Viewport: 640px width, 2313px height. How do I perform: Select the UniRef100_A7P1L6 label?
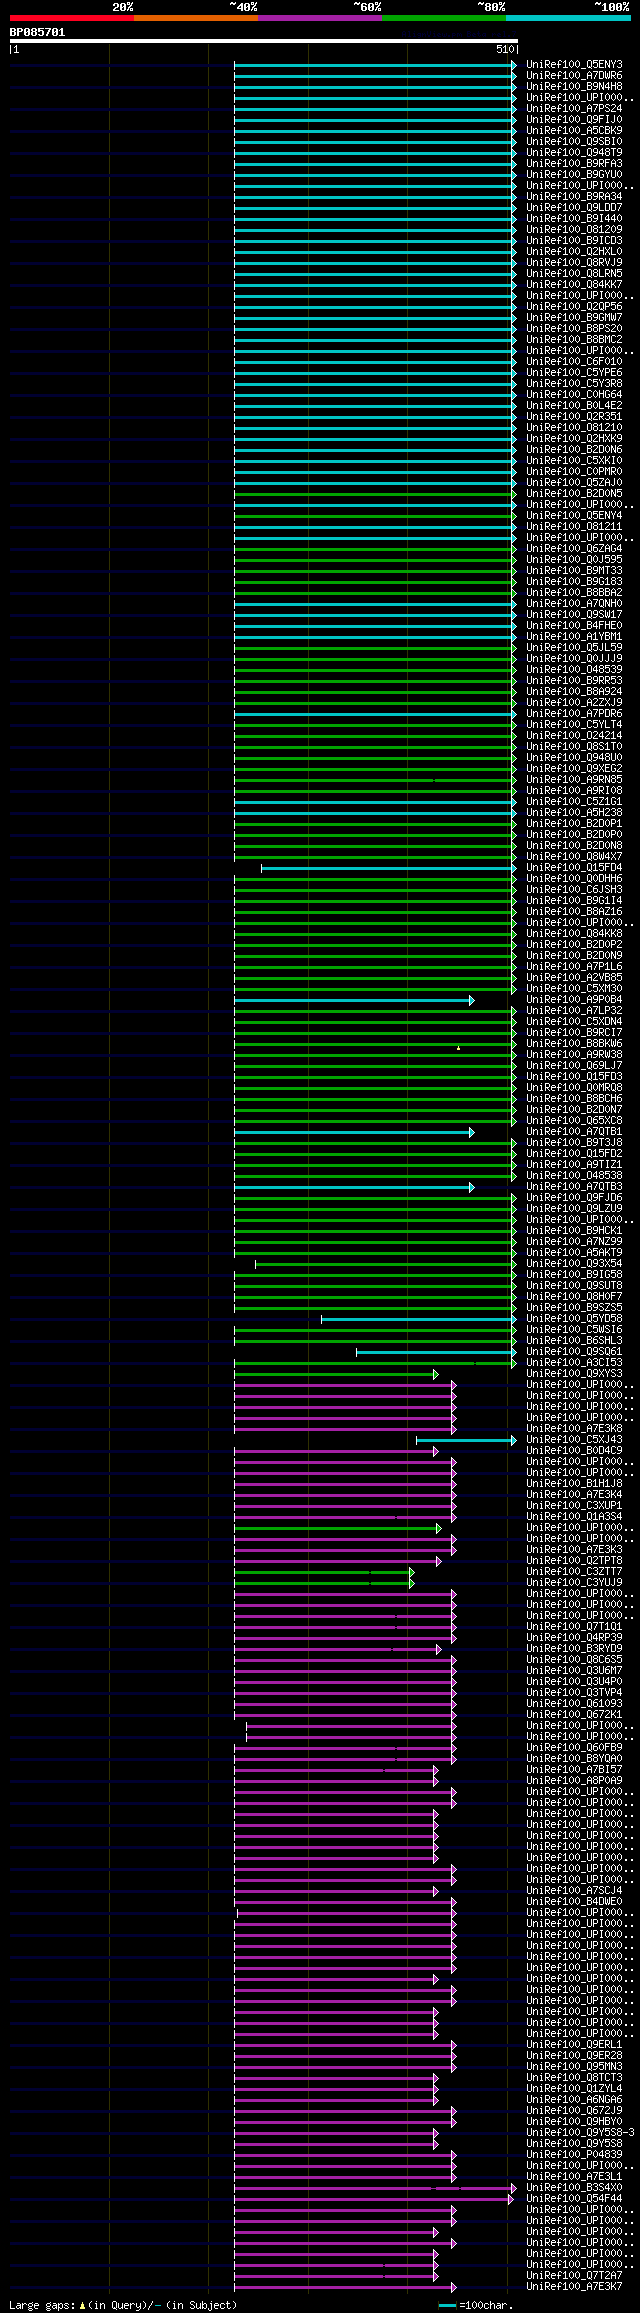574,967
